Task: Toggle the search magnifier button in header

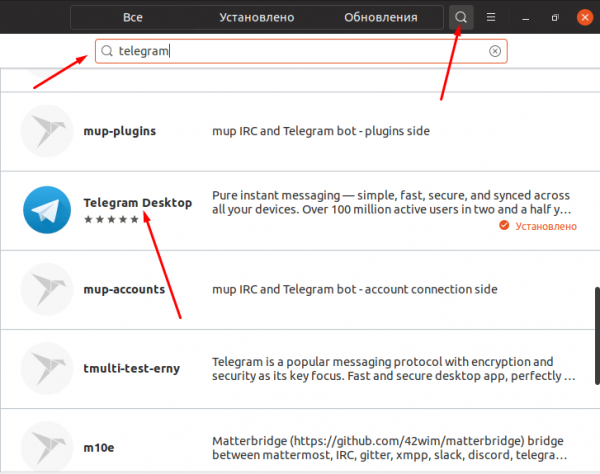Action: click(x=461, y=17)
